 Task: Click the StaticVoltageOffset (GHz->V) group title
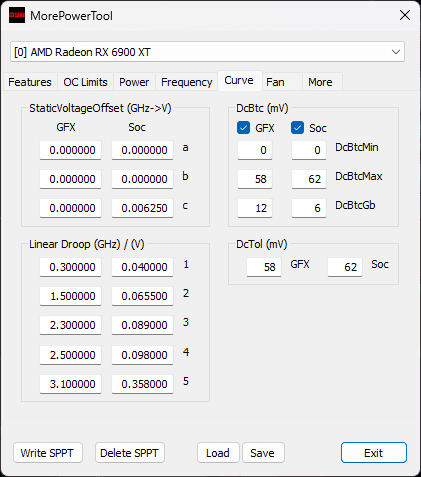point(100,108)
